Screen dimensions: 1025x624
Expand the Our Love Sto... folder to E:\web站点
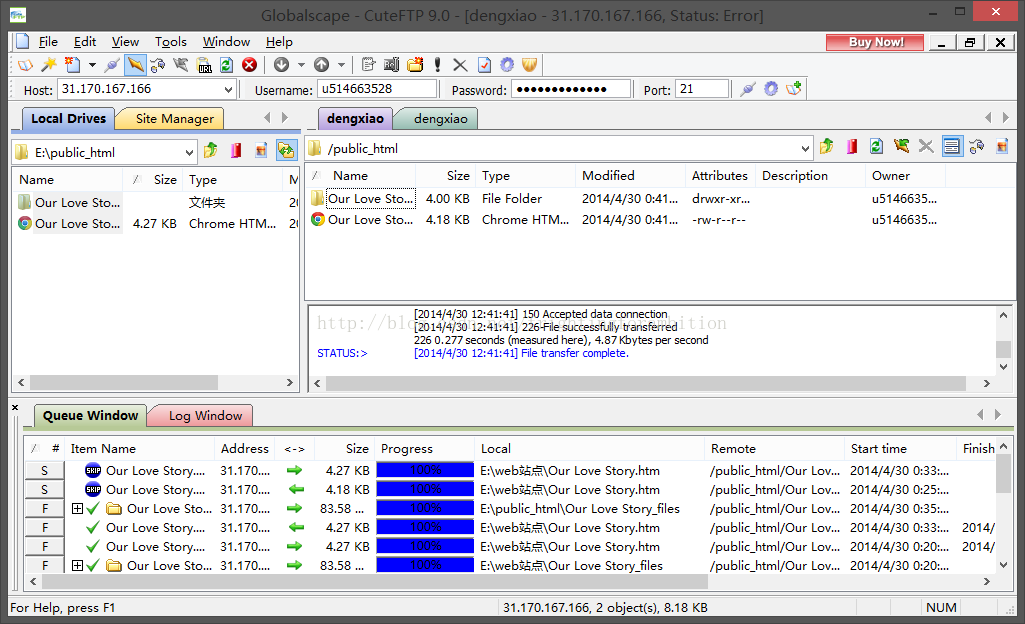point(77,565)
